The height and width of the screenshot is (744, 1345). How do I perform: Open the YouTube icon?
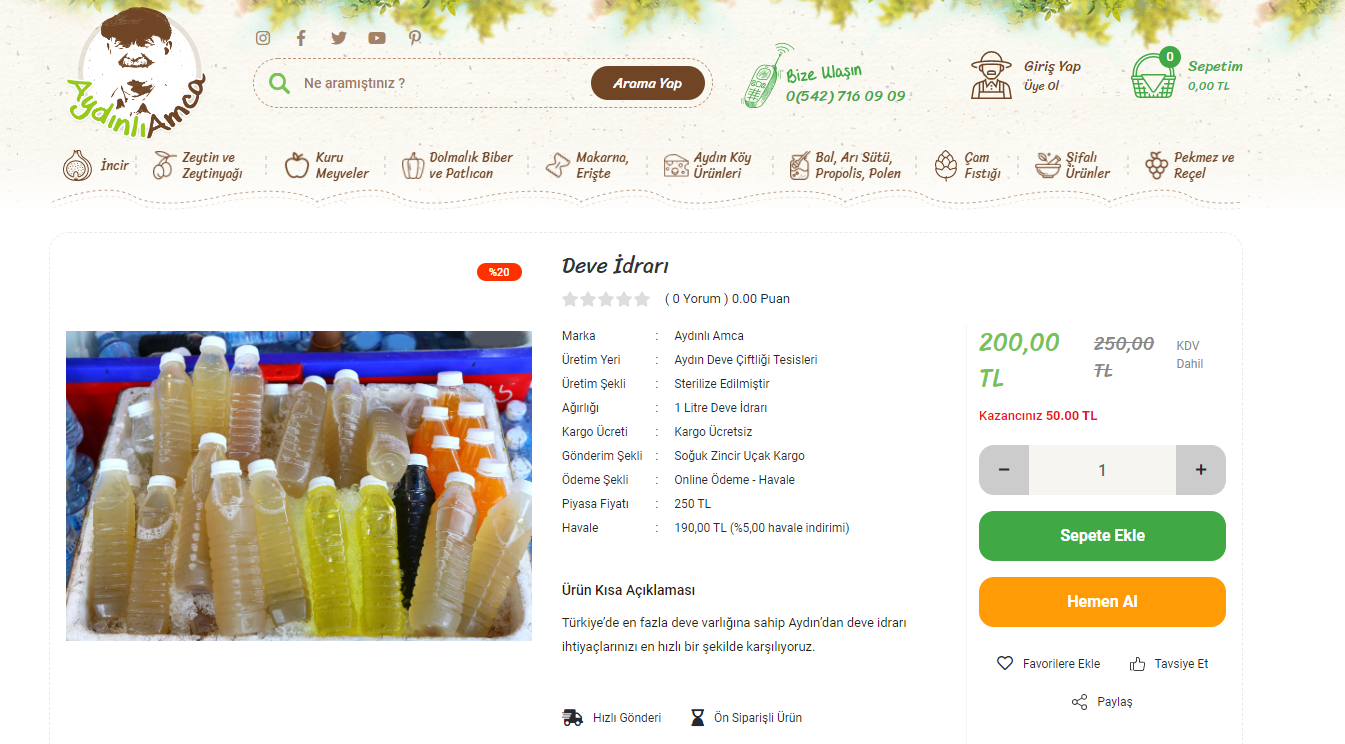(x=377, y=38)
